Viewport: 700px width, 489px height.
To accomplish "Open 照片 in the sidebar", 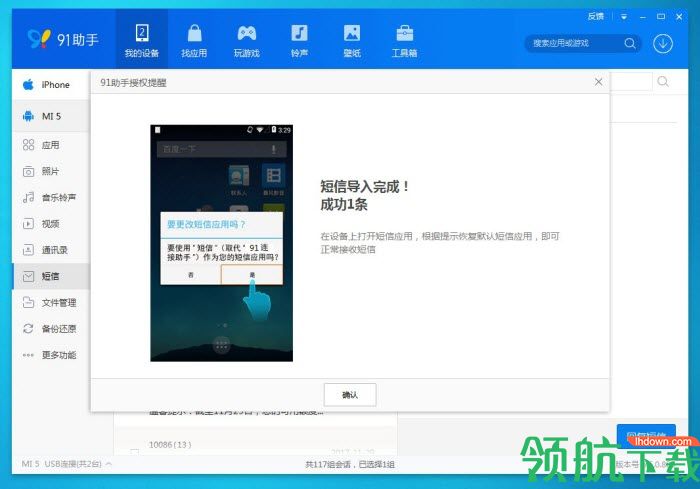I will [x=51, y=171].
